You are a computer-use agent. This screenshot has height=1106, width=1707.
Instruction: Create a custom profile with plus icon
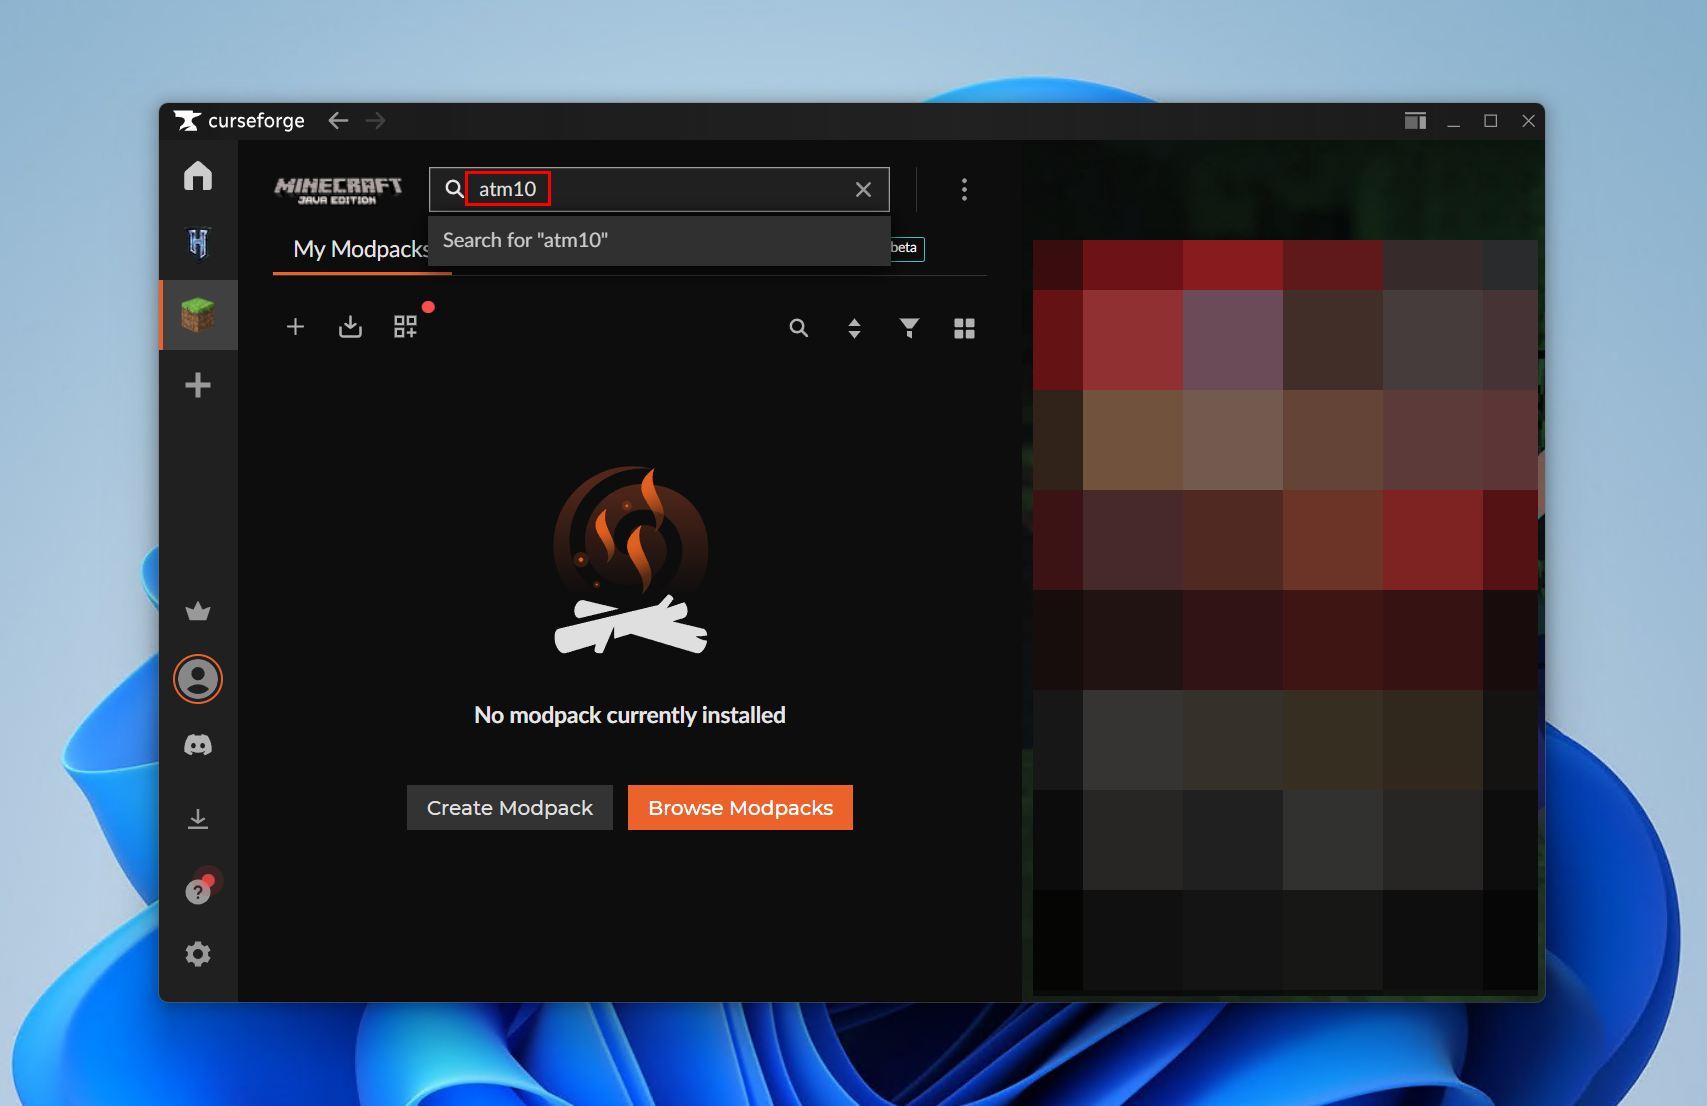tap(295, 327)
